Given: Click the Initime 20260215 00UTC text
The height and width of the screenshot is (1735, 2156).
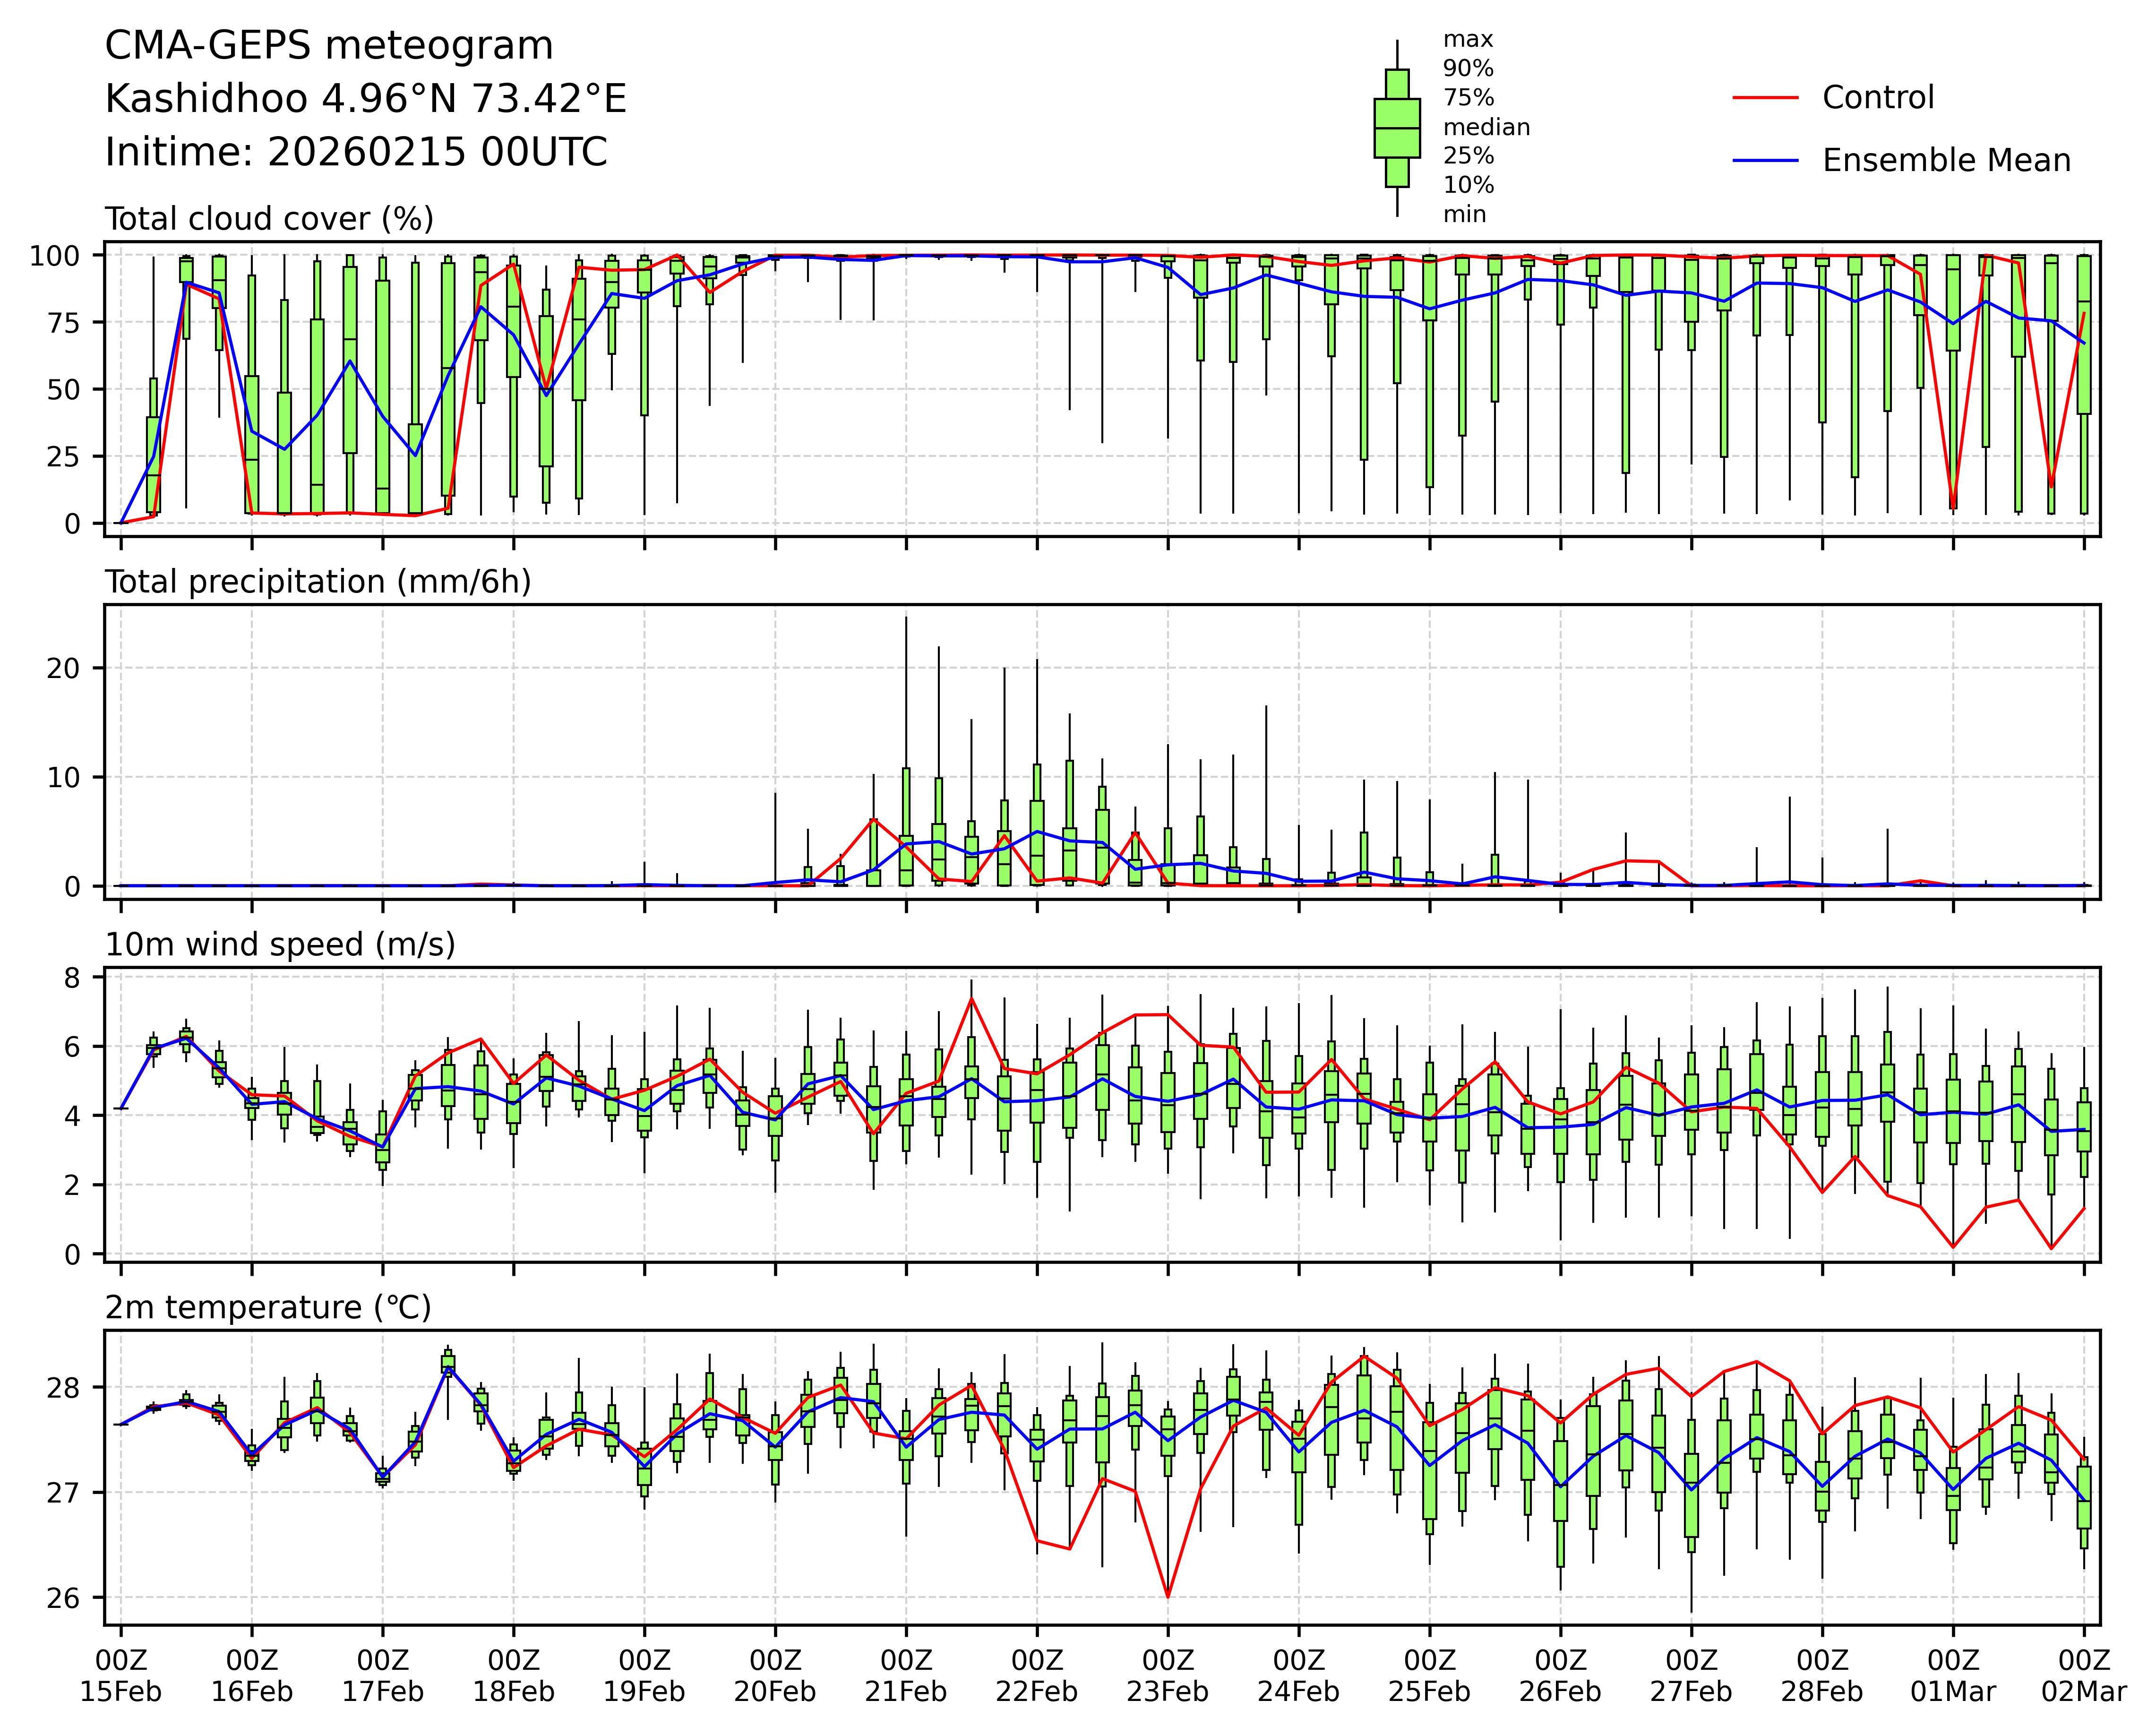Looking at the screenshot, I should click(356, 152).
